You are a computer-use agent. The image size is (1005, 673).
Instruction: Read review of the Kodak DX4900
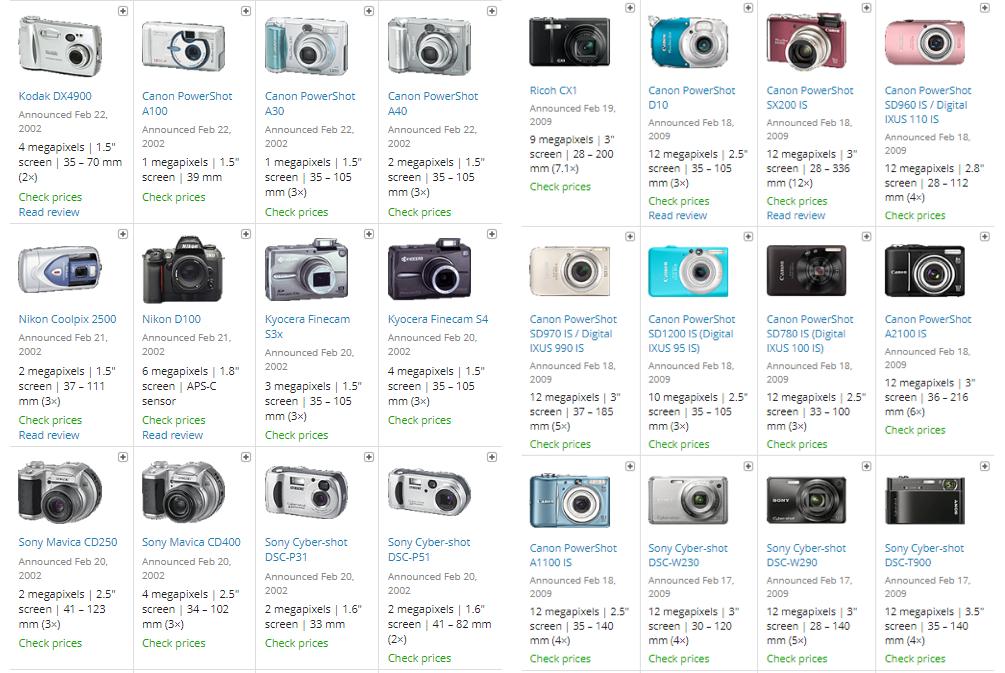49,212
